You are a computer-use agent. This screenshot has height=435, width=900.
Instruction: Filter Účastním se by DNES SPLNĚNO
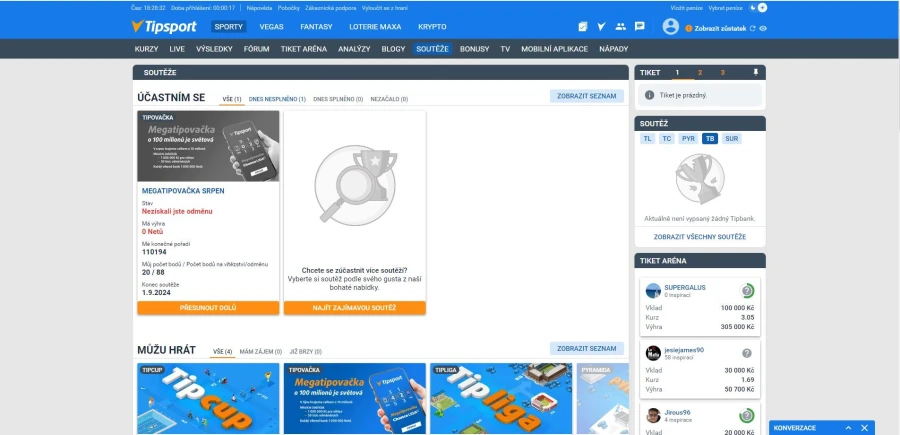tap(338, 99)
